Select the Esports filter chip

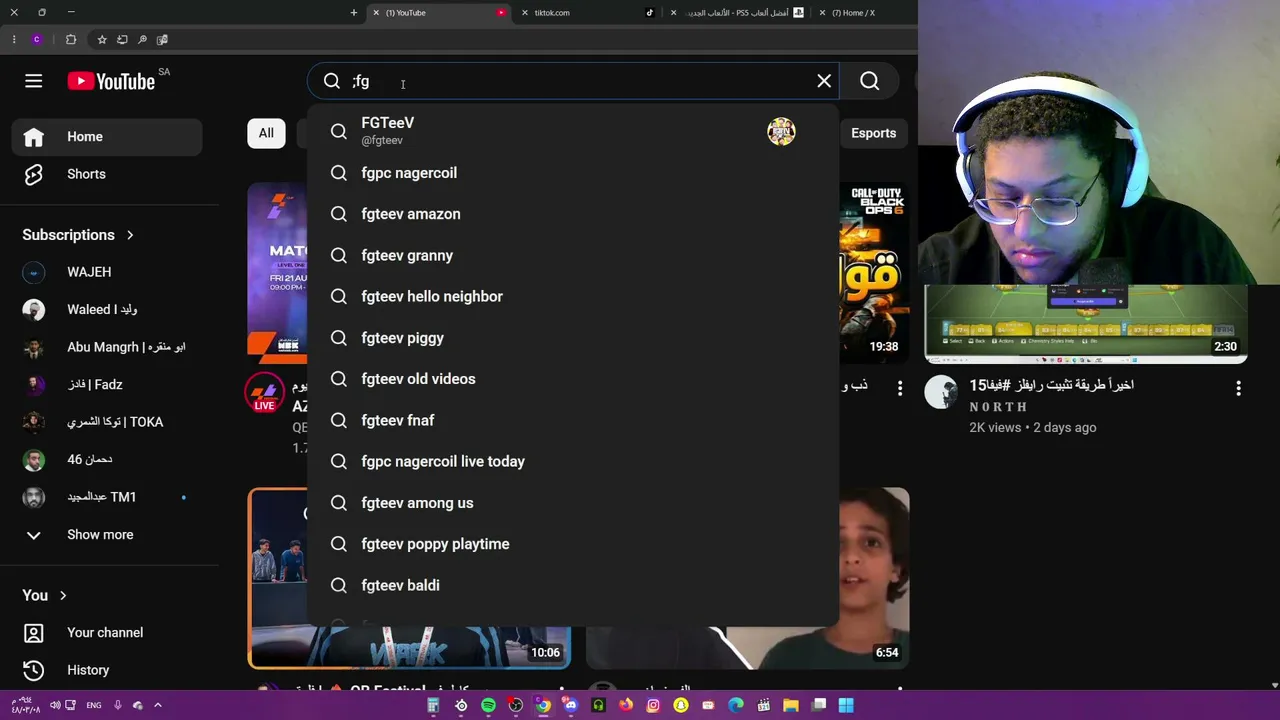click(x=873, y=133)
